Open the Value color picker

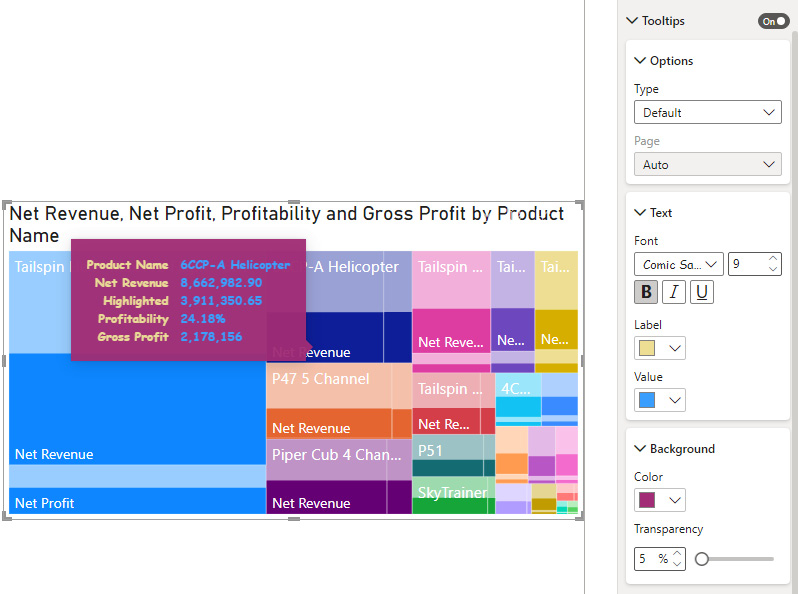[660, 400]
